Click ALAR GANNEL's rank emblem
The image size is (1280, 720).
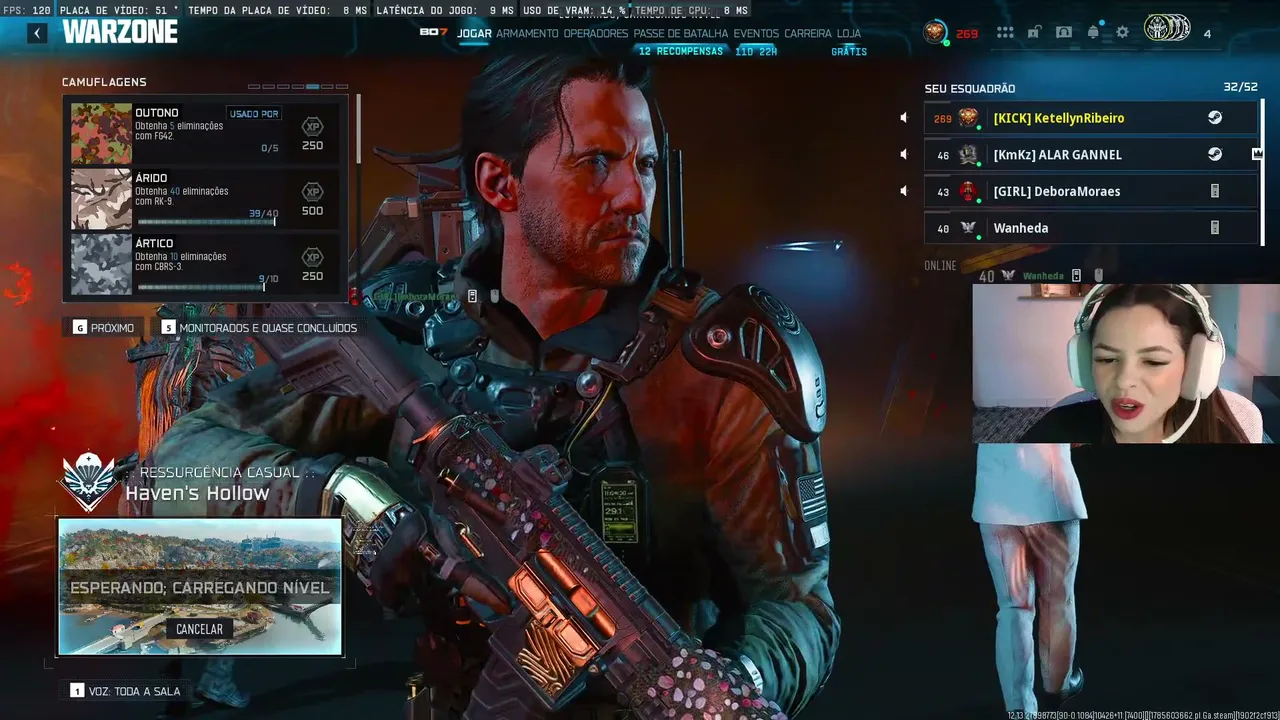[968, 155]
